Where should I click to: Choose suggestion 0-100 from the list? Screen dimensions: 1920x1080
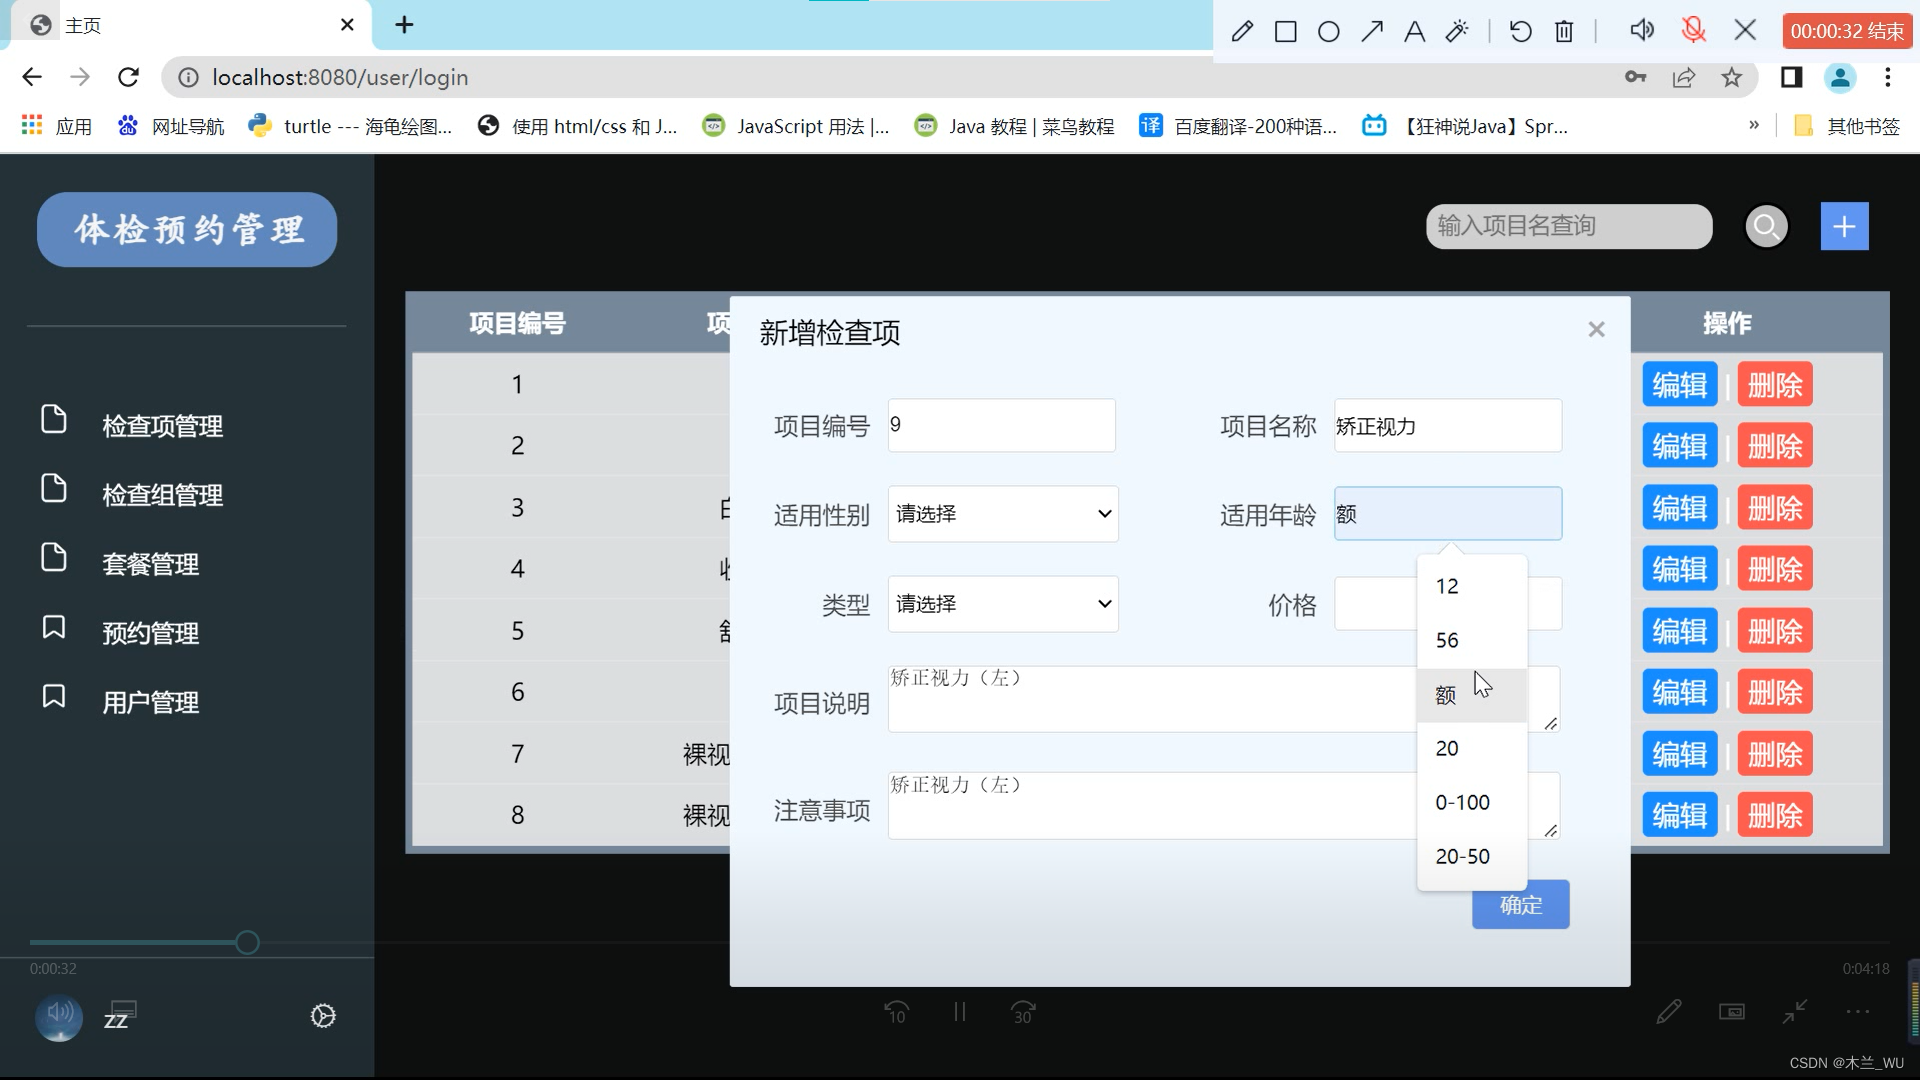point(1472,802)
